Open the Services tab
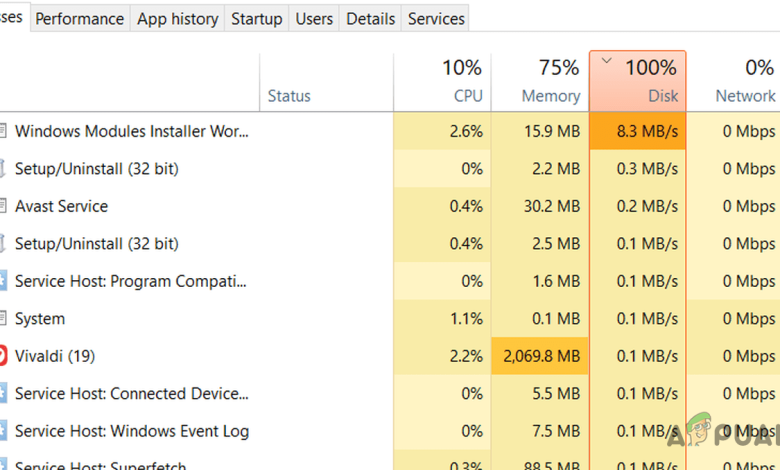Screen dimensions: 780x470 (x=436, y=18)
